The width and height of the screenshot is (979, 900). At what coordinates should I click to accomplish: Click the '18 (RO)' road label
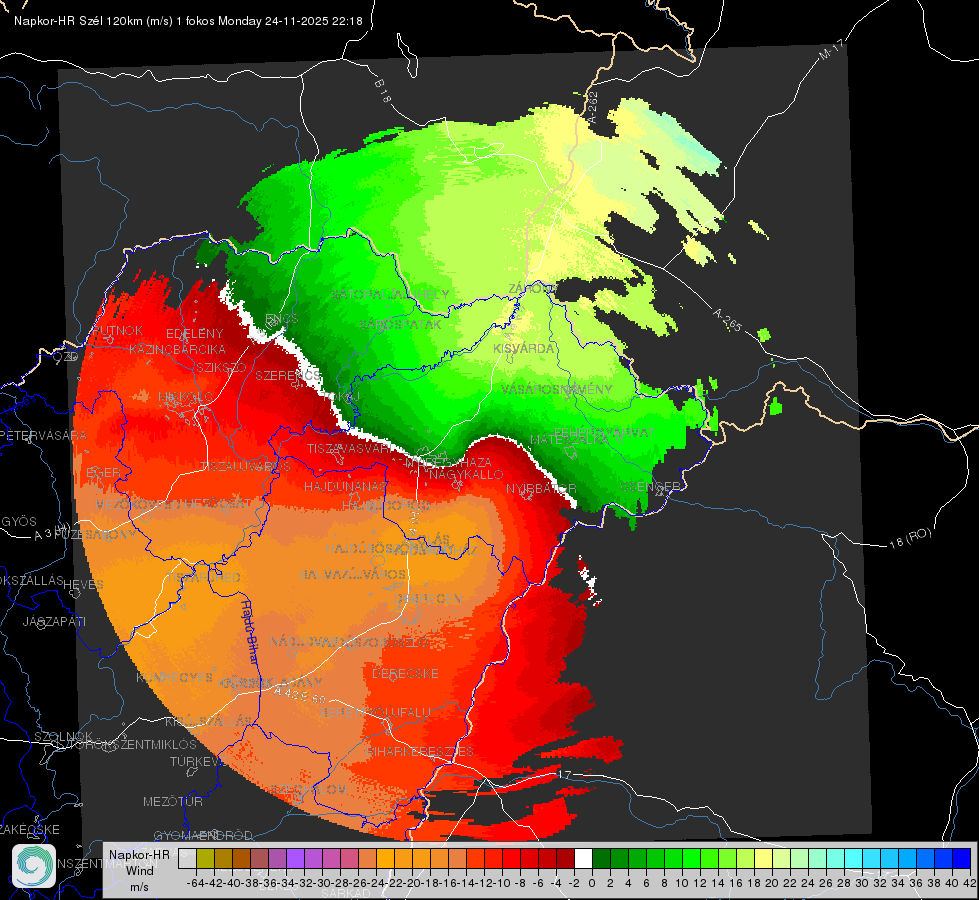pos(910,538)
